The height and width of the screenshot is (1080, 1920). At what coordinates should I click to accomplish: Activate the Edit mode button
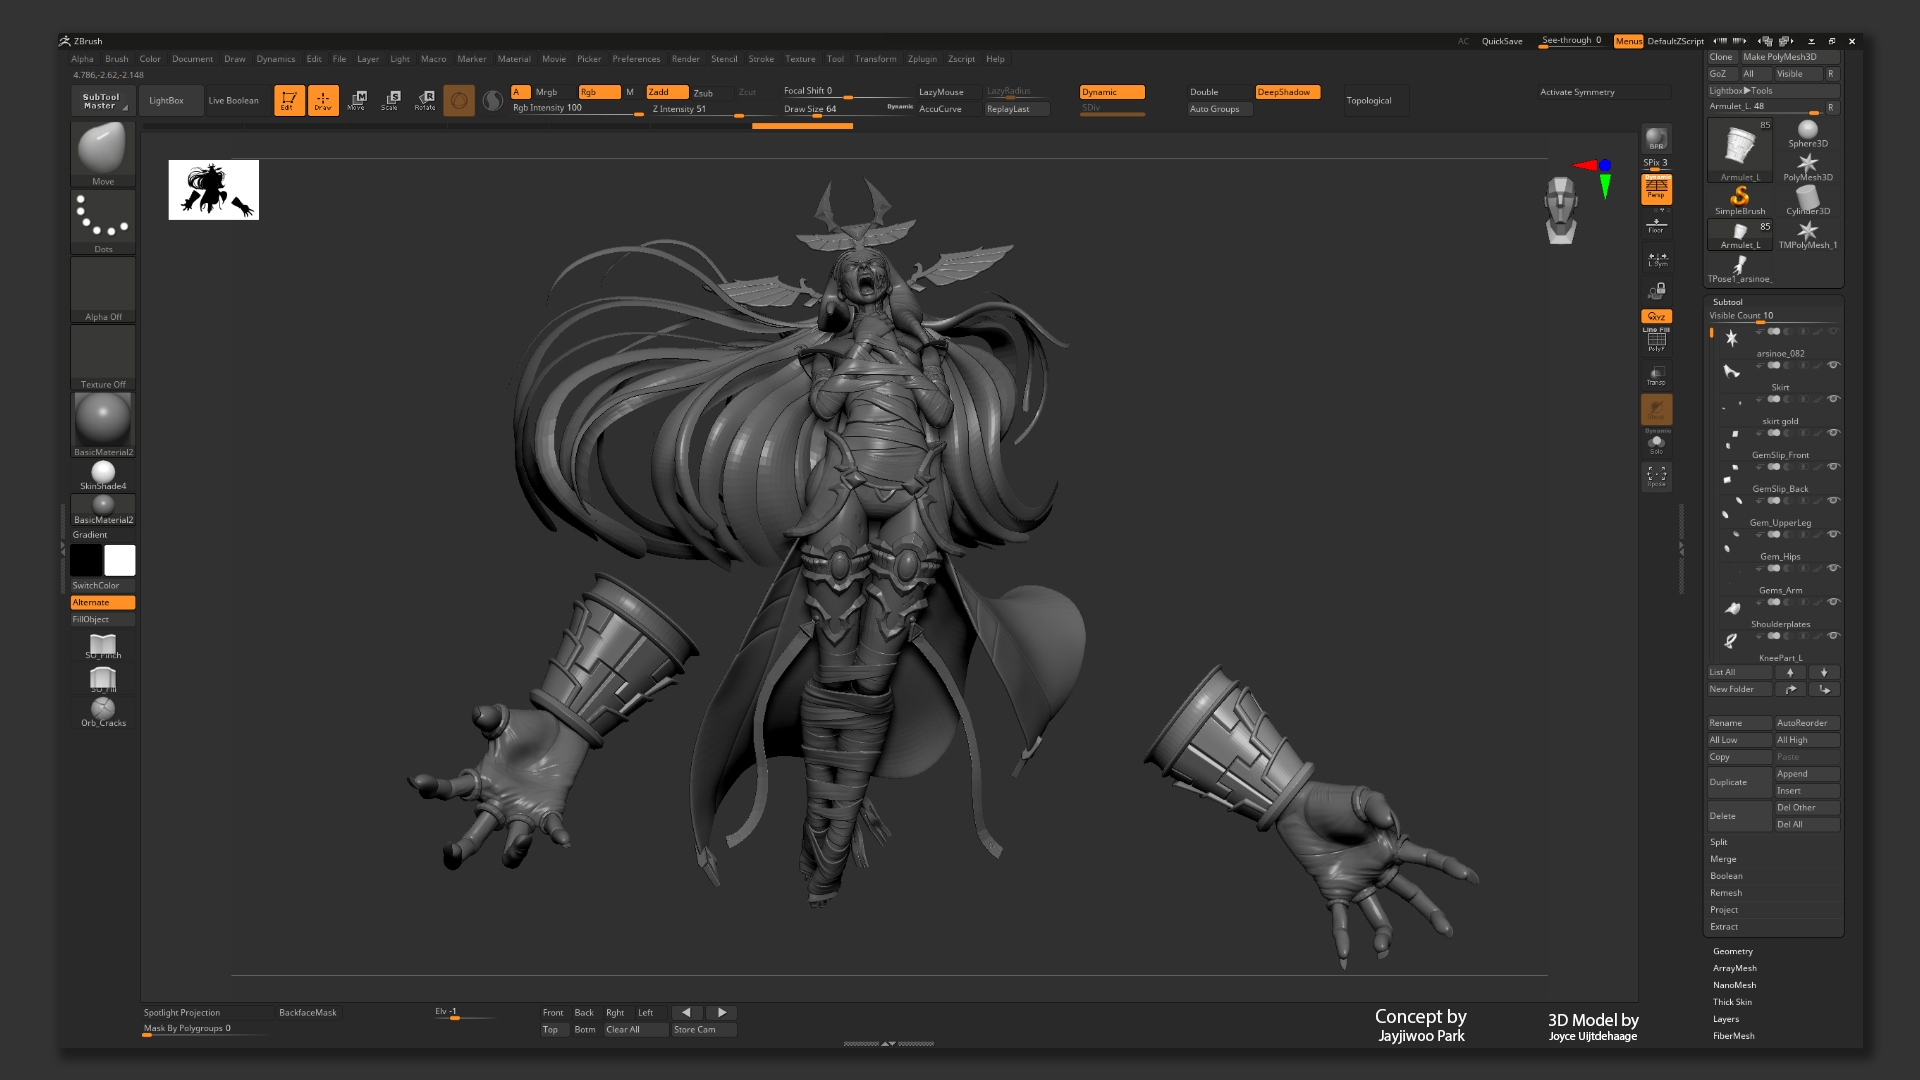(x=289, y=100)
